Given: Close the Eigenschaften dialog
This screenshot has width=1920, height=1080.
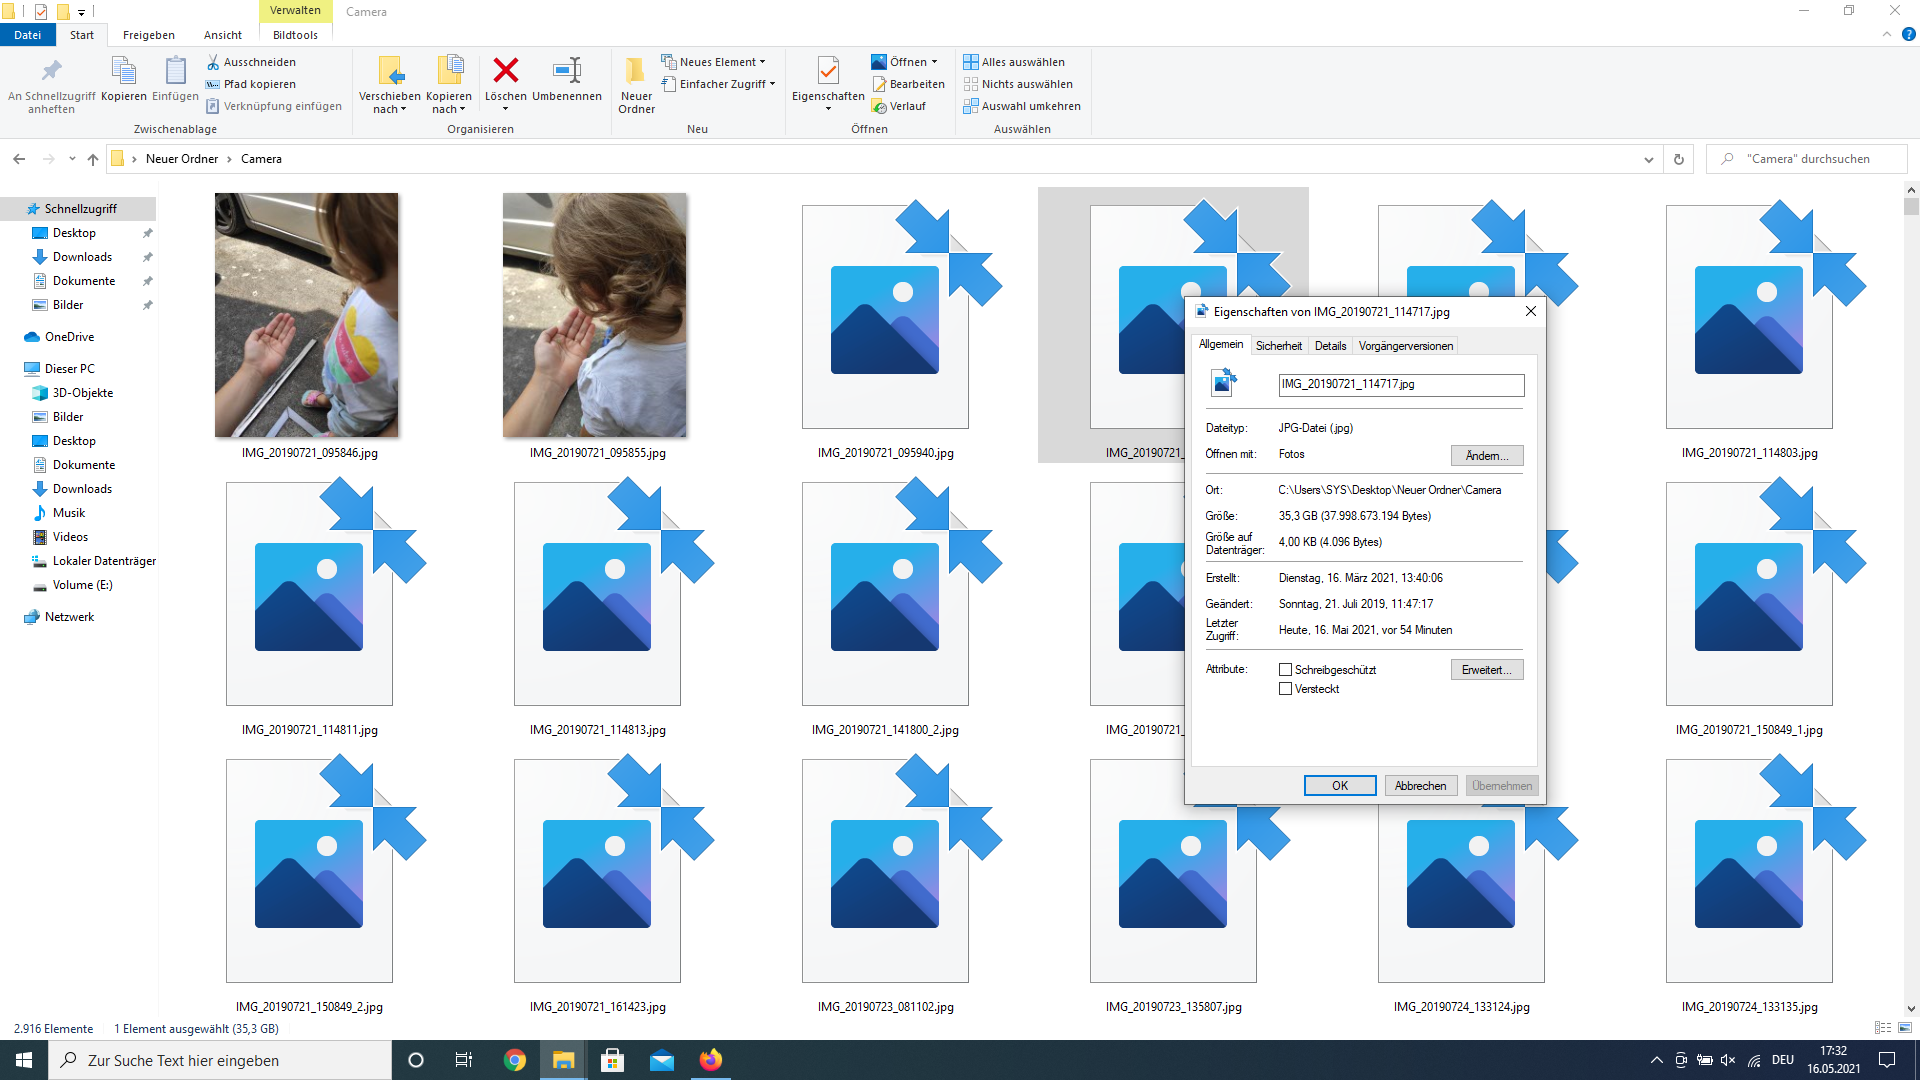Looking at the screenshot, I should pyautogui.click(x=1530, y=312).
